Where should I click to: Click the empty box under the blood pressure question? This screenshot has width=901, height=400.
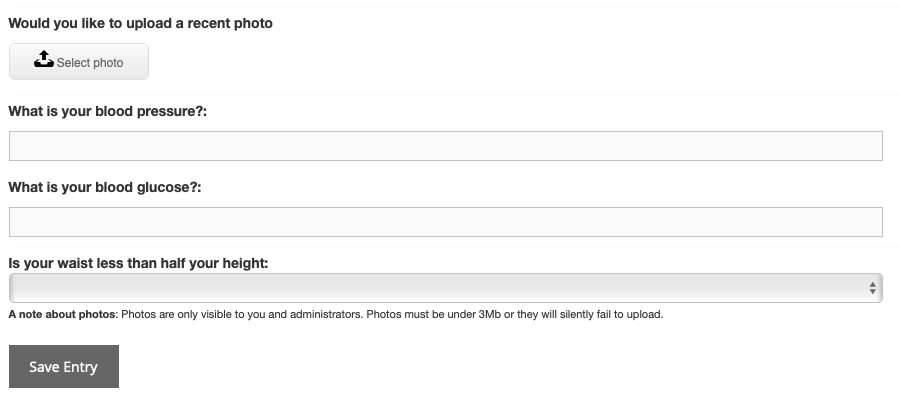click(446, 146)
